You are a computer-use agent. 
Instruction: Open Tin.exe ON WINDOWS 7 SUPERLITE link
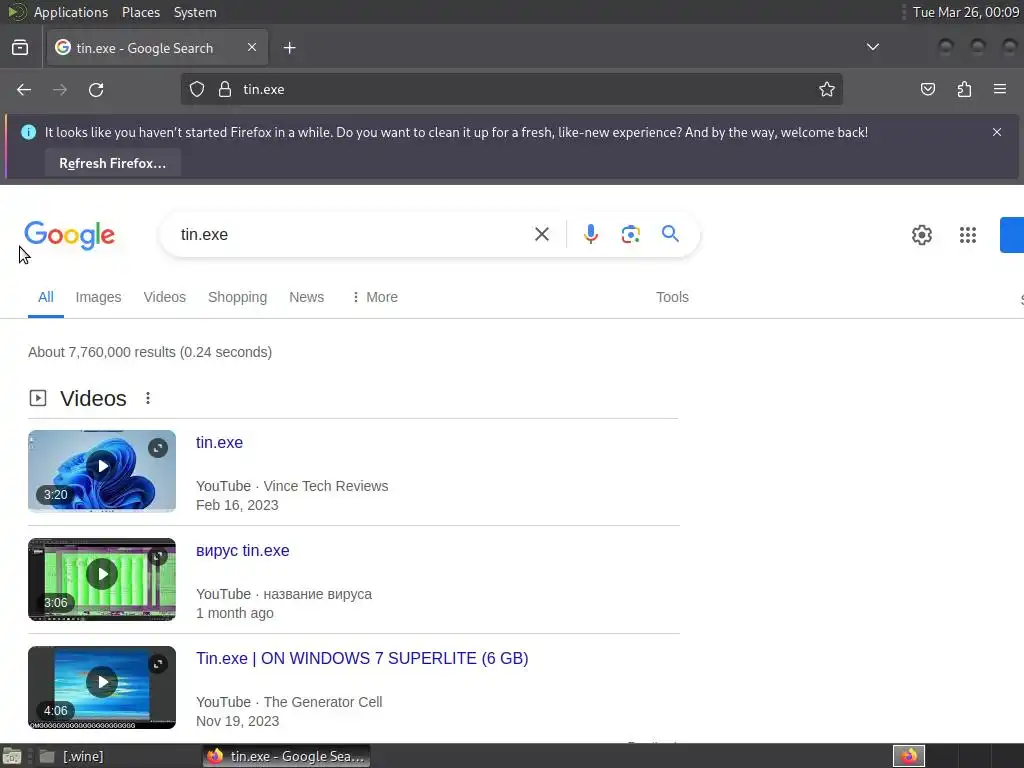362,658
